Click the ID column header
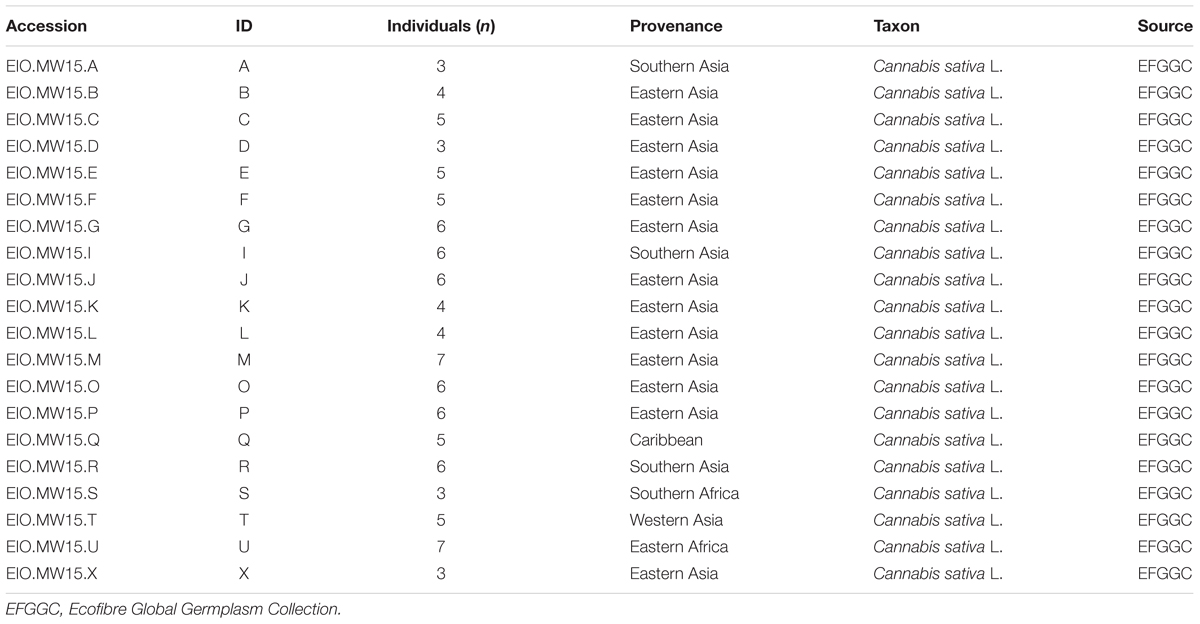The height and width of the screenshot is (624, 1200). 243,26
